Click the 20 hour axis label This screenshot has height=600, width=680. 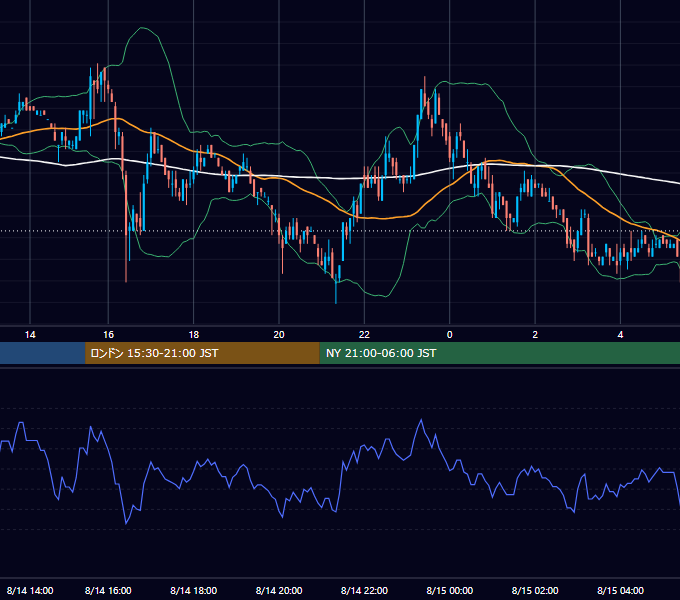[279, 335]
